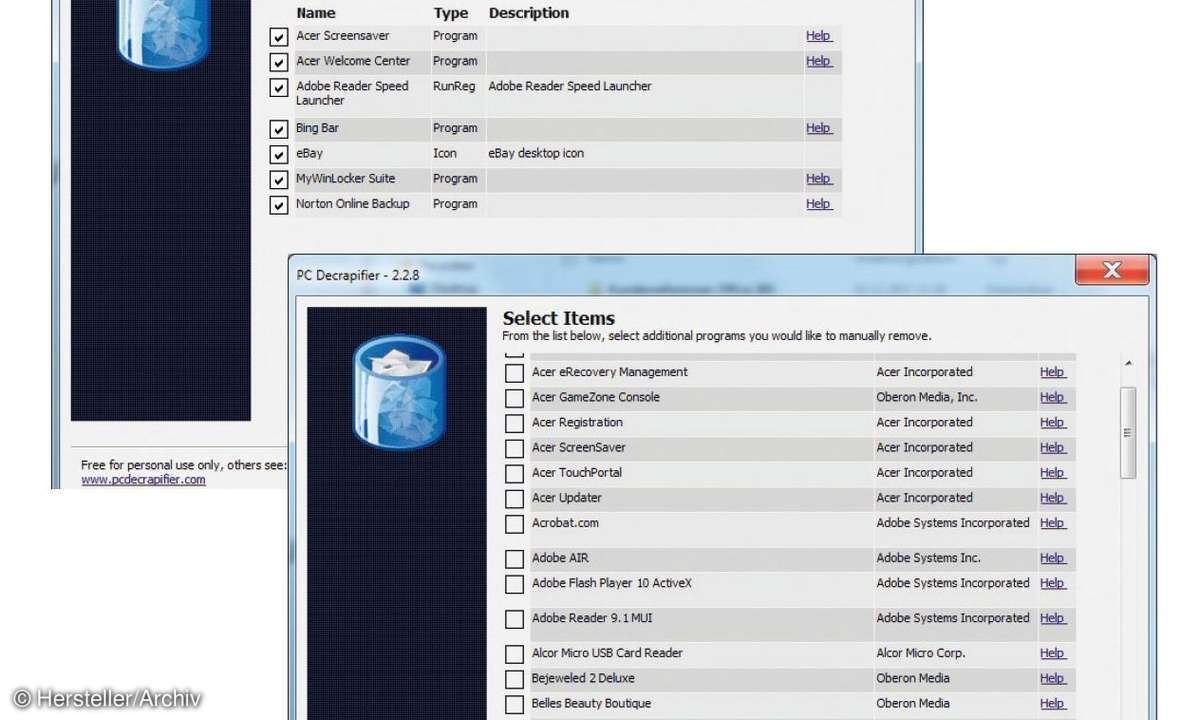1200x720 pixels.
Task: Open Help link for Bing Bar
Action: coord(819,128)
